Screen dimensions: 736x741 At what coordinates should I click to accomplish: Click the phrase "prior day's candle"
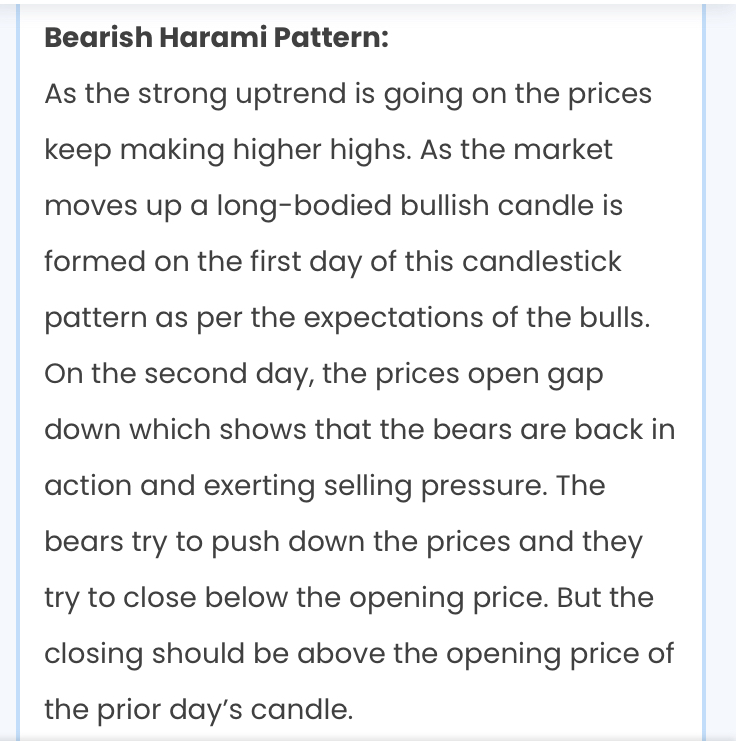coord(225,710)
